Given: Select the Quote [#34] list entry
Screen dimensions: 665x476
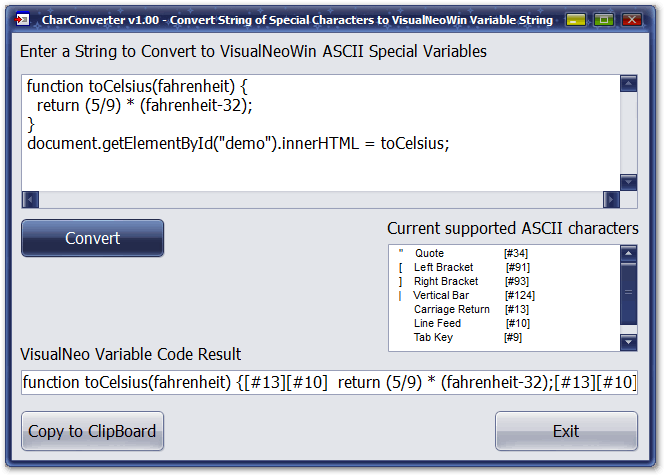Looking at the screenshot, I should (463, 253).
